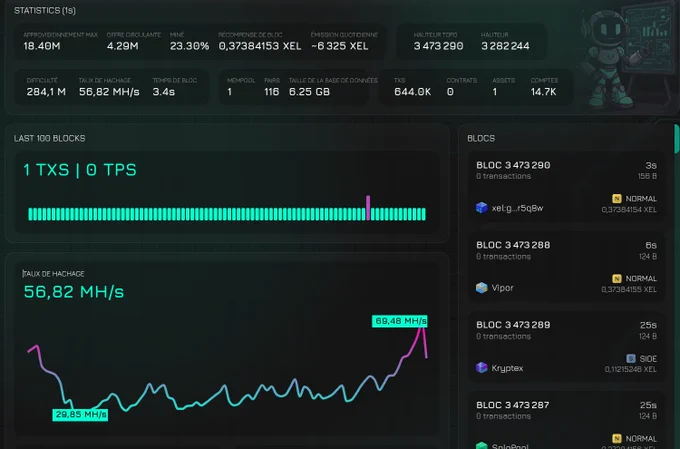The height and width of the screenshot is (449, 680).
Task: Click TXS 644.0K value
Action: (x=412, y=92)
